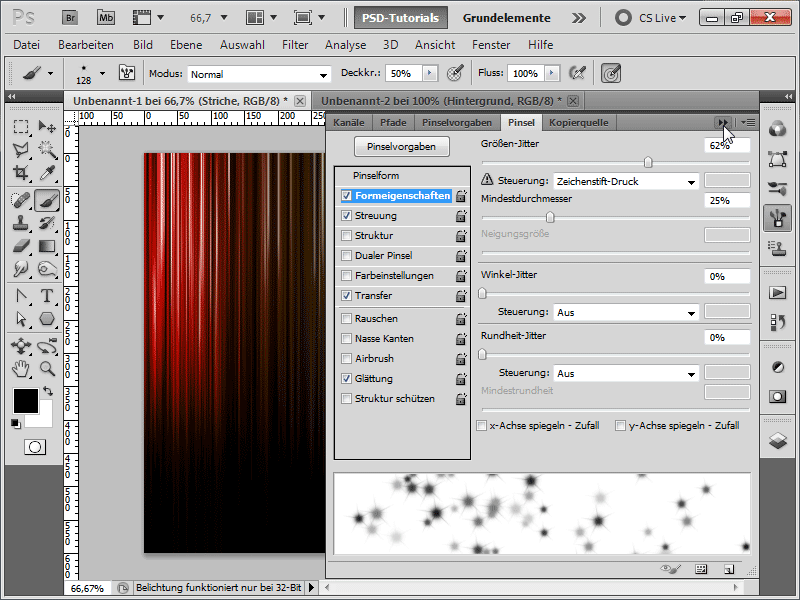Screen dimensions: 800x600
Task: Enable the Dualer Pinsel checkbox
Action: pyautogui.click(x=346, y=255)
